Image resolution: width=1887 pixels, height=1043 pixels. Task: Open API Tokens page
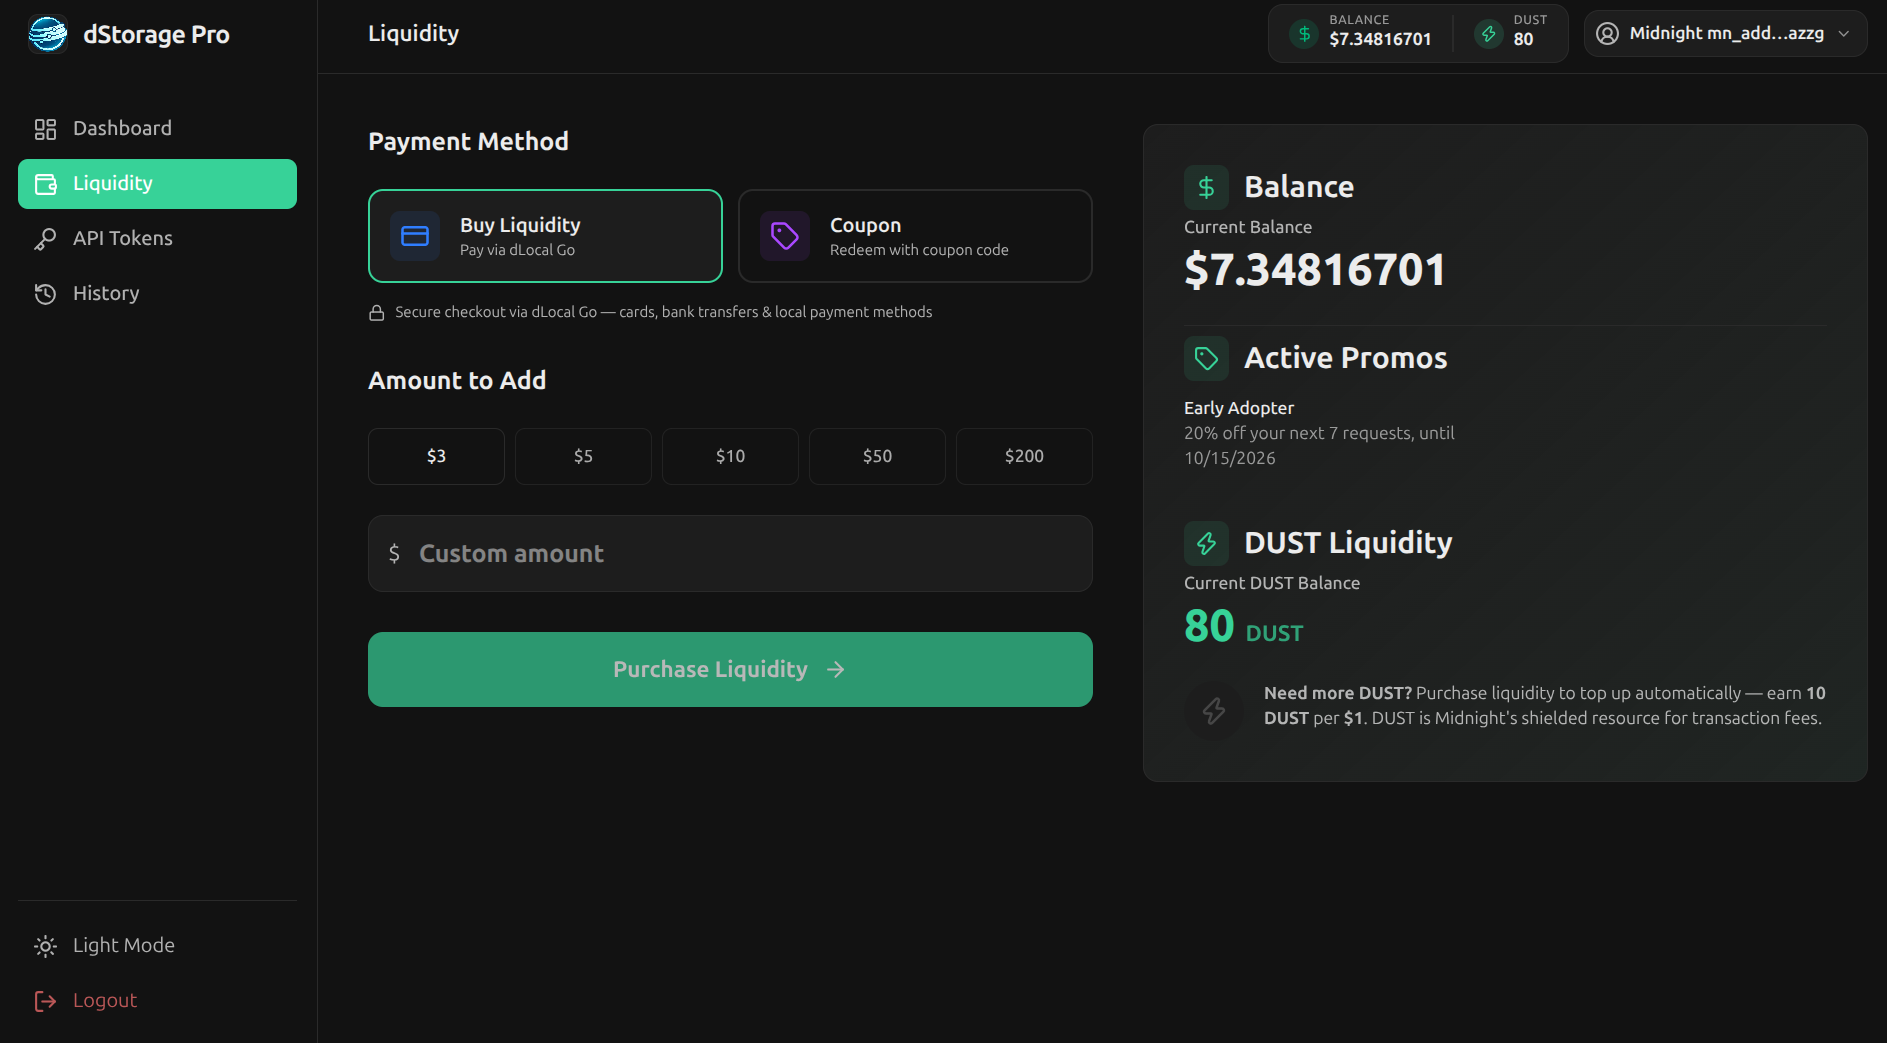pyautogui.click(x=157, y=239)
